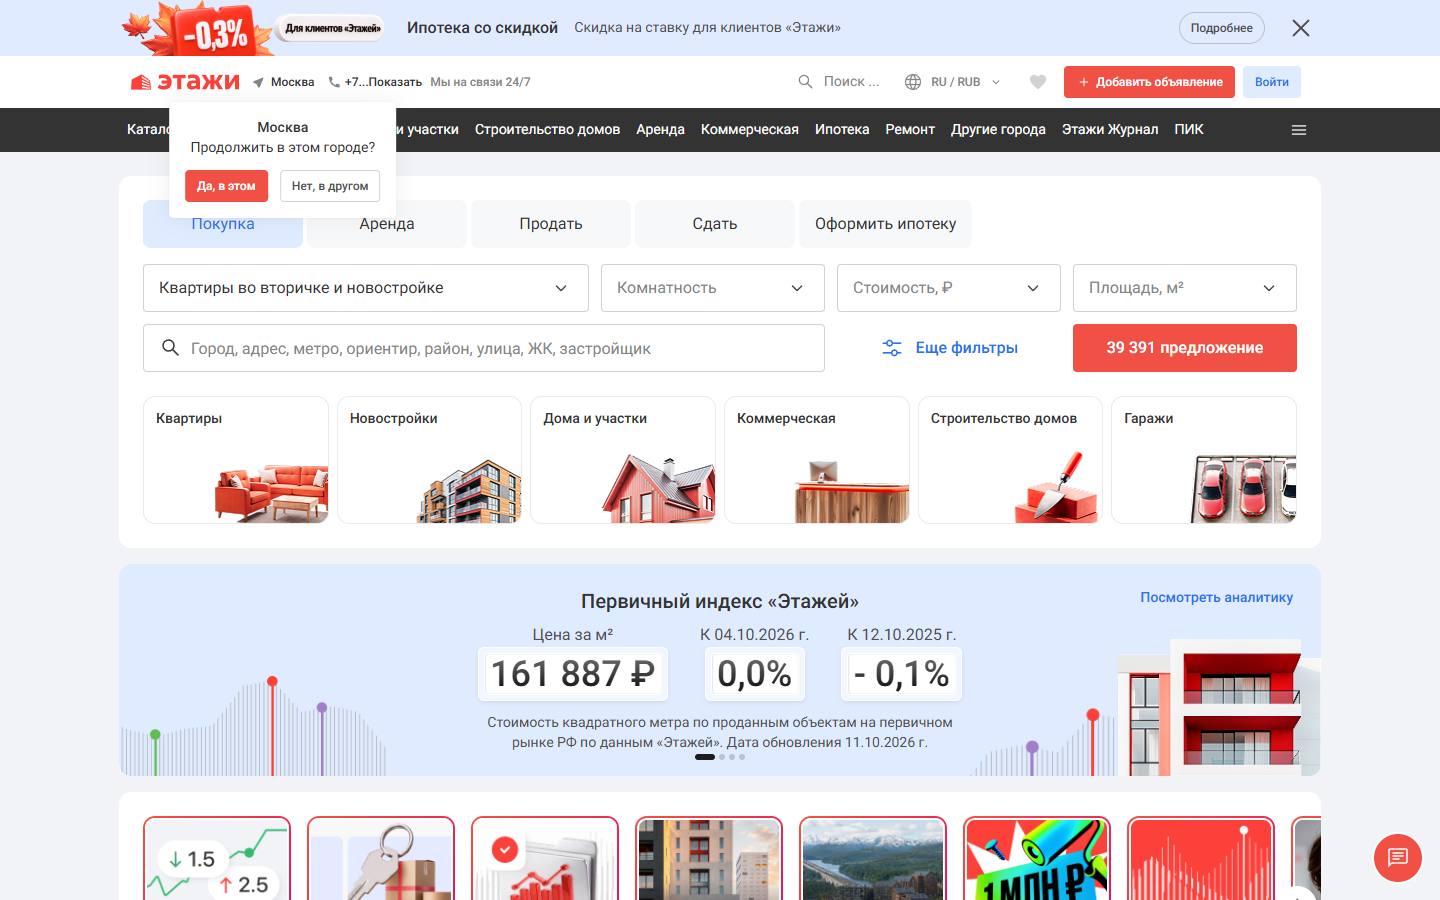The image size is (1440, 900).
Task: Switch to the Продать tab
Action: [551, 224]
